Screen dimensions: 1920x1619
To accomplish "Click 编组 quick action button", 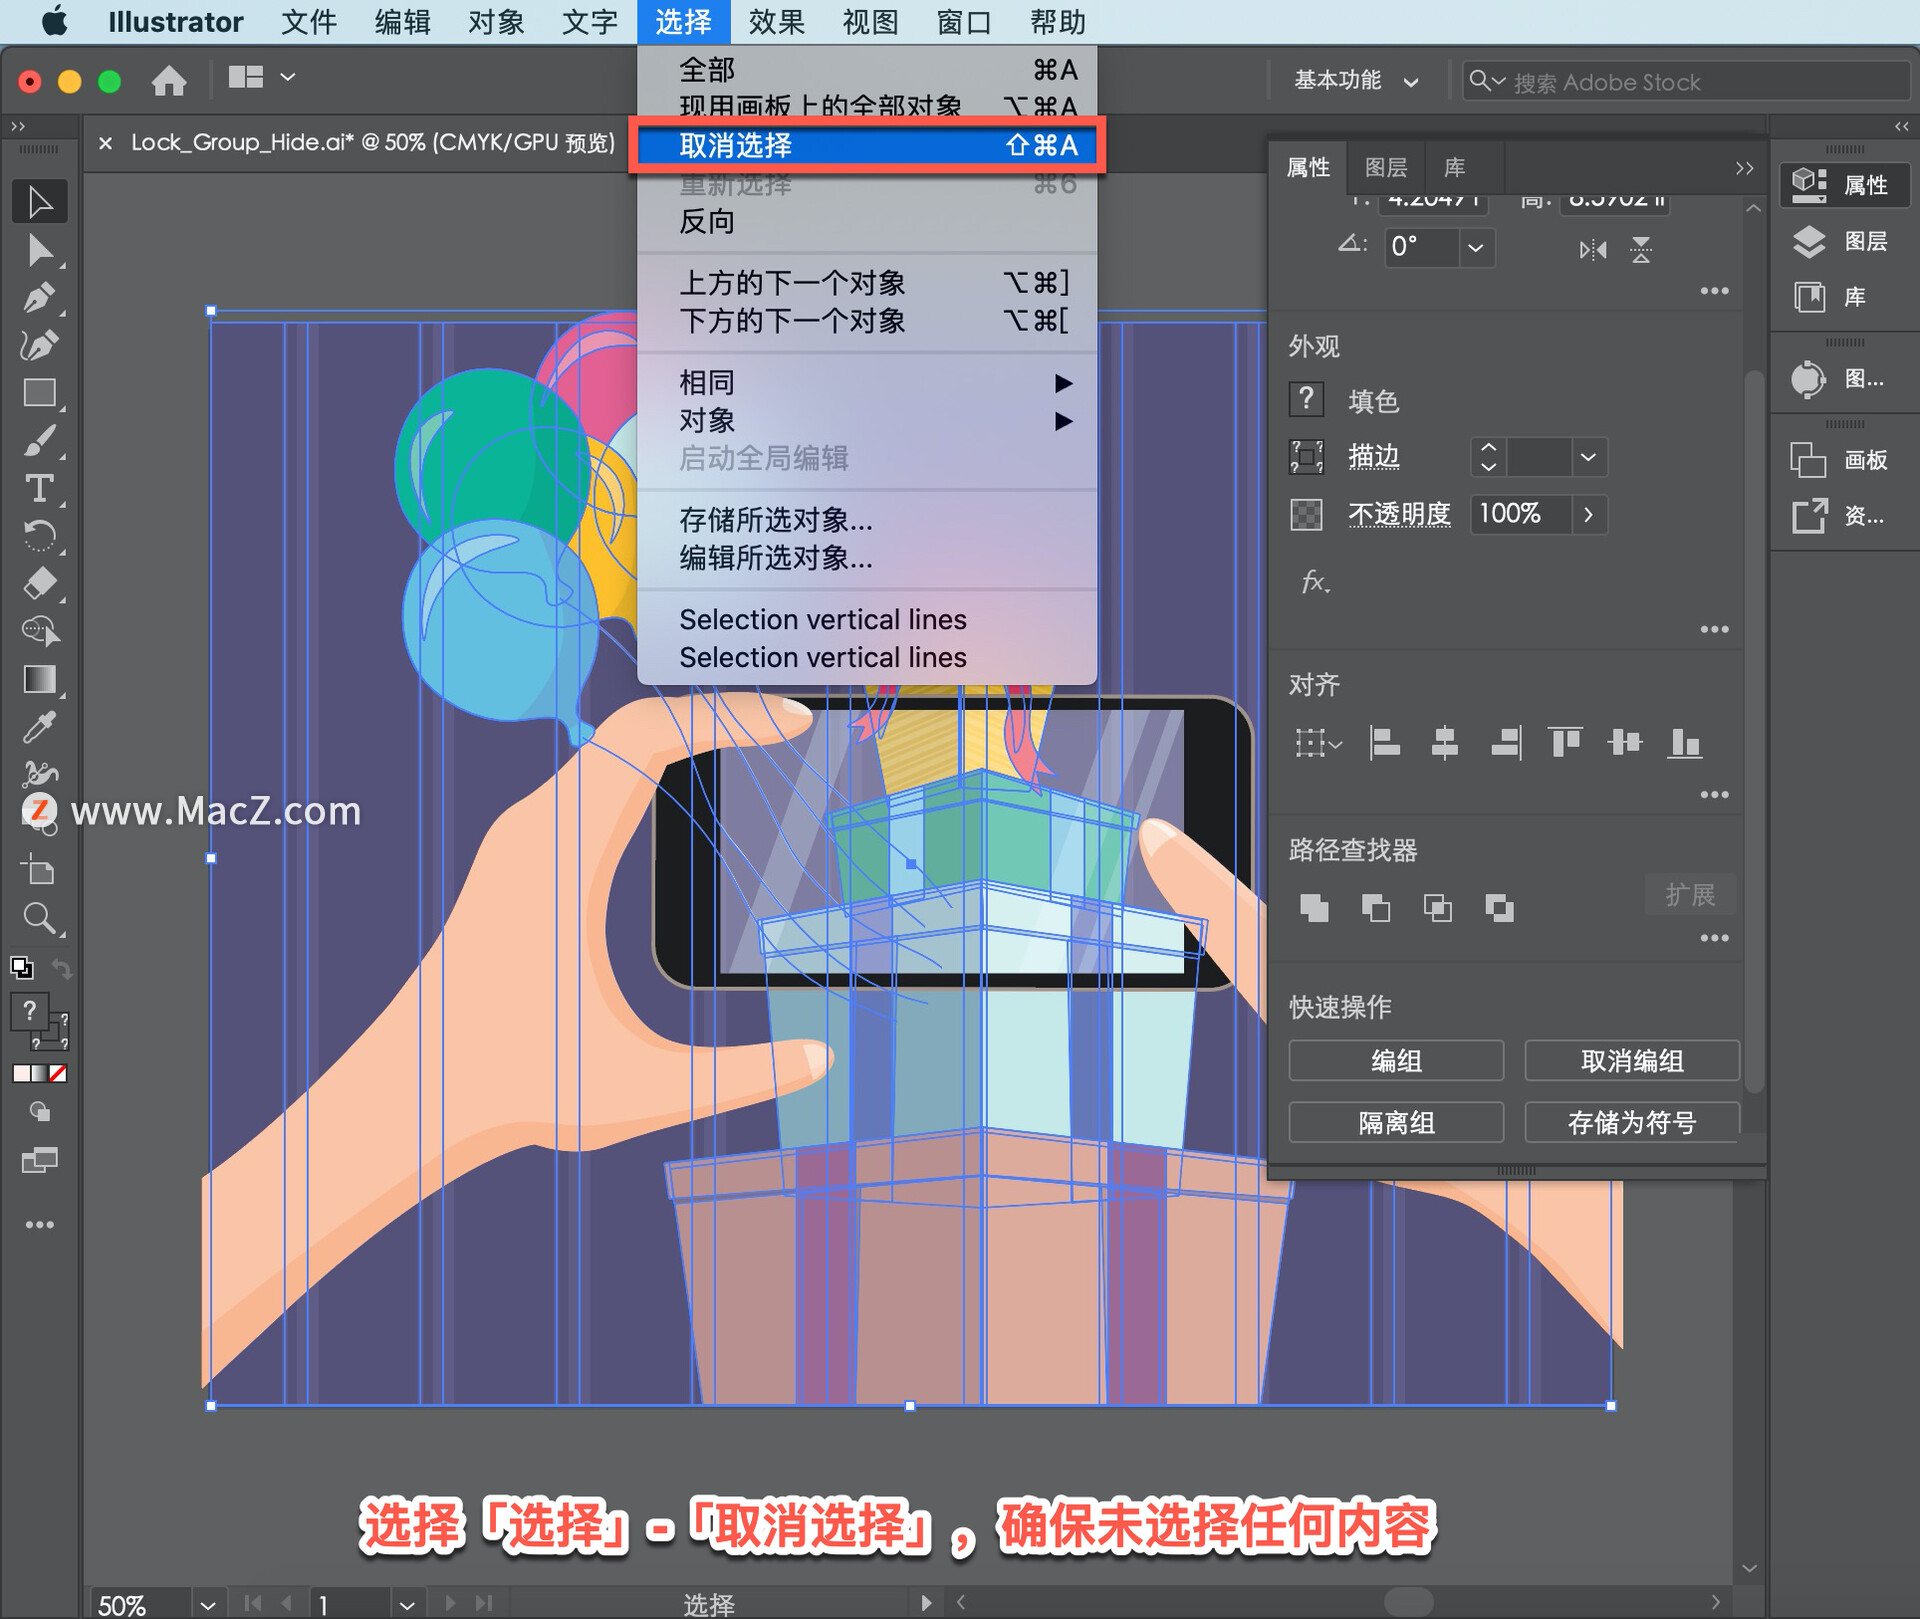I will click(x=1396, y=1060).
